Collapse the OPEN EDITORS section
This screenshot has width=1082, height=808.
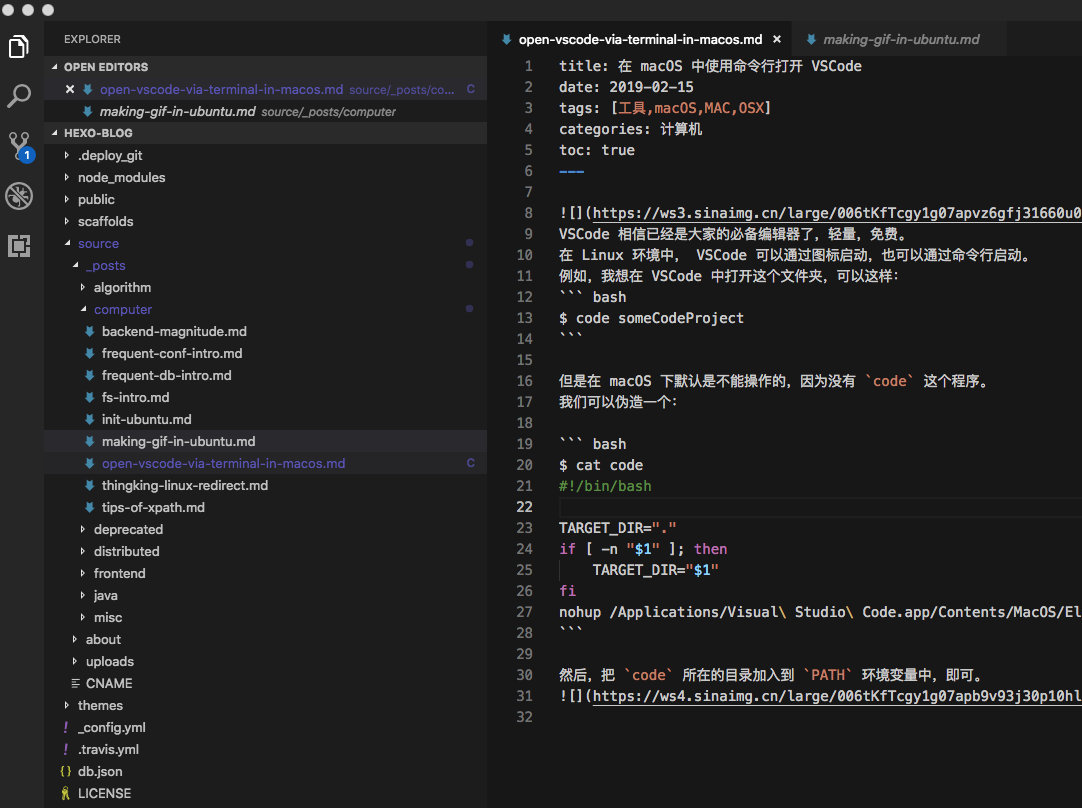tap(105, 67)
